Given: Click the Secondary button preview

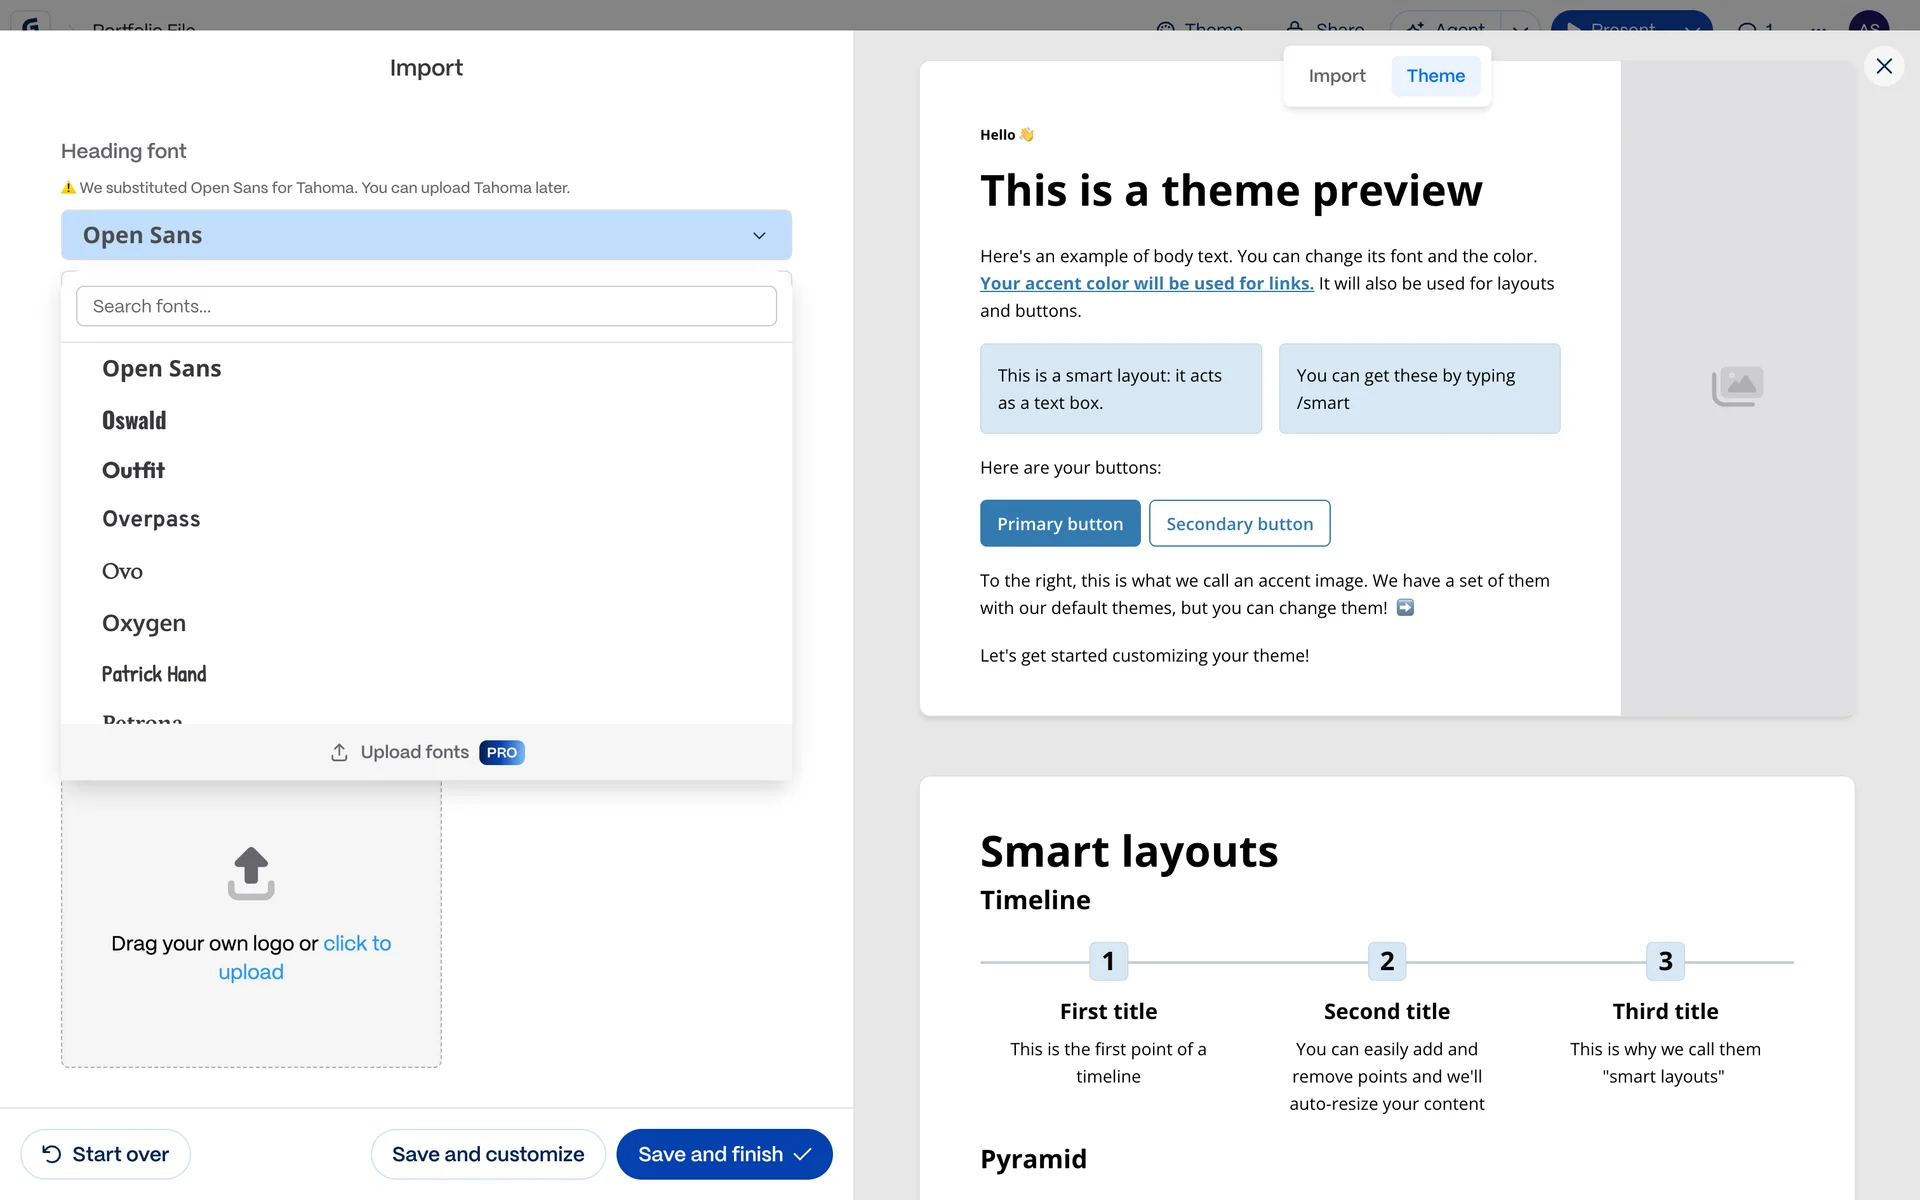Looking at the screenshot, I should (1239, 524).
